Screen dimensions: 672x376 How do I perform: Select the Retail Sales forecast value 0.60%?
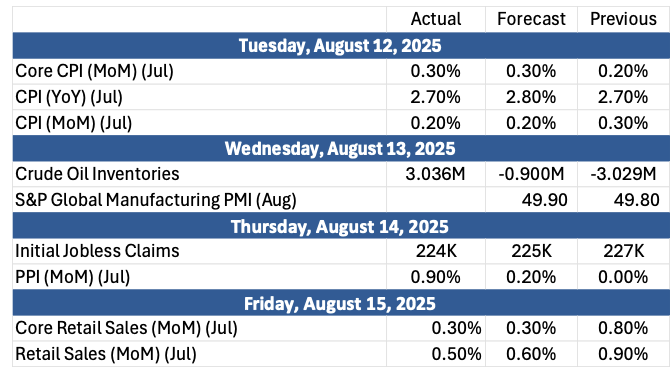coord(531,354)
